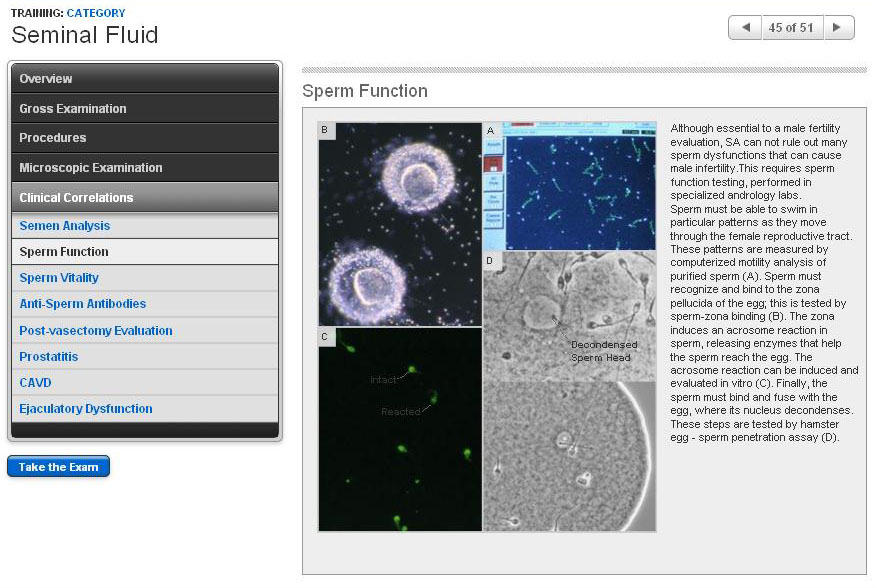Go to the previous page arrow

[x=744, y=28]
